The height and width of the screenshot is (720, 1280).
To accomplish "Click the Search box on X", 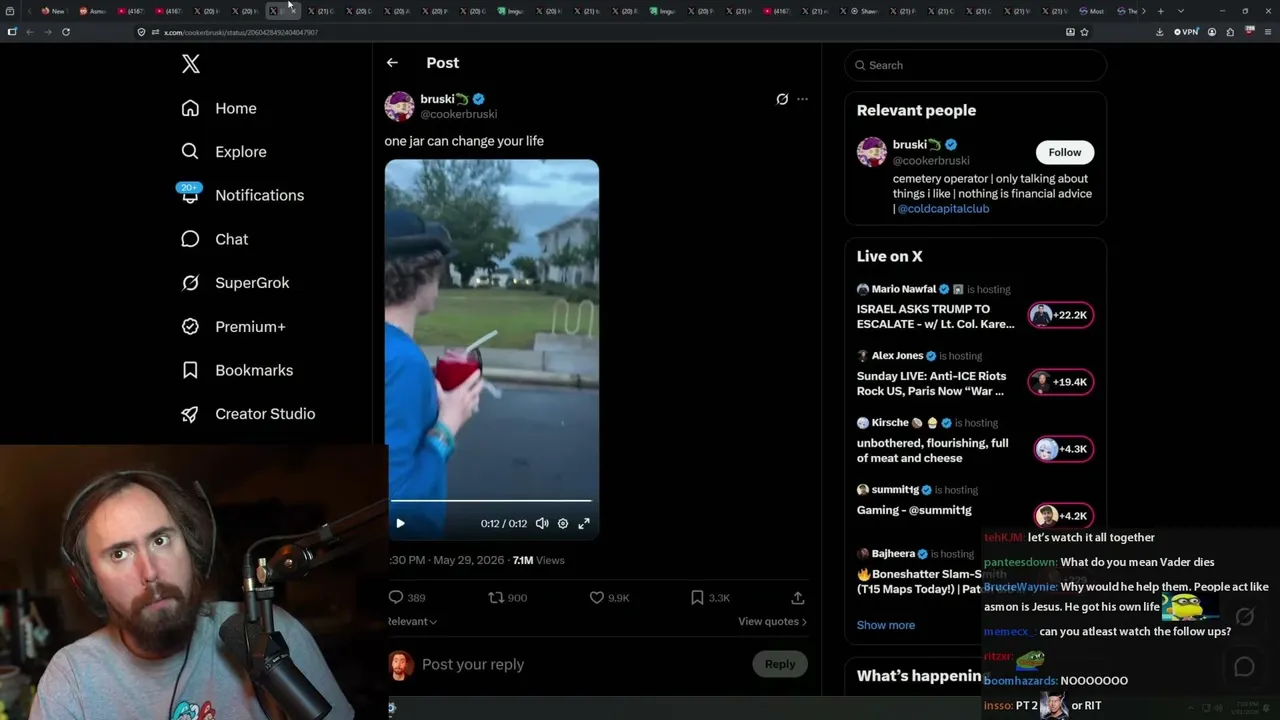I will tap(976, 65).
